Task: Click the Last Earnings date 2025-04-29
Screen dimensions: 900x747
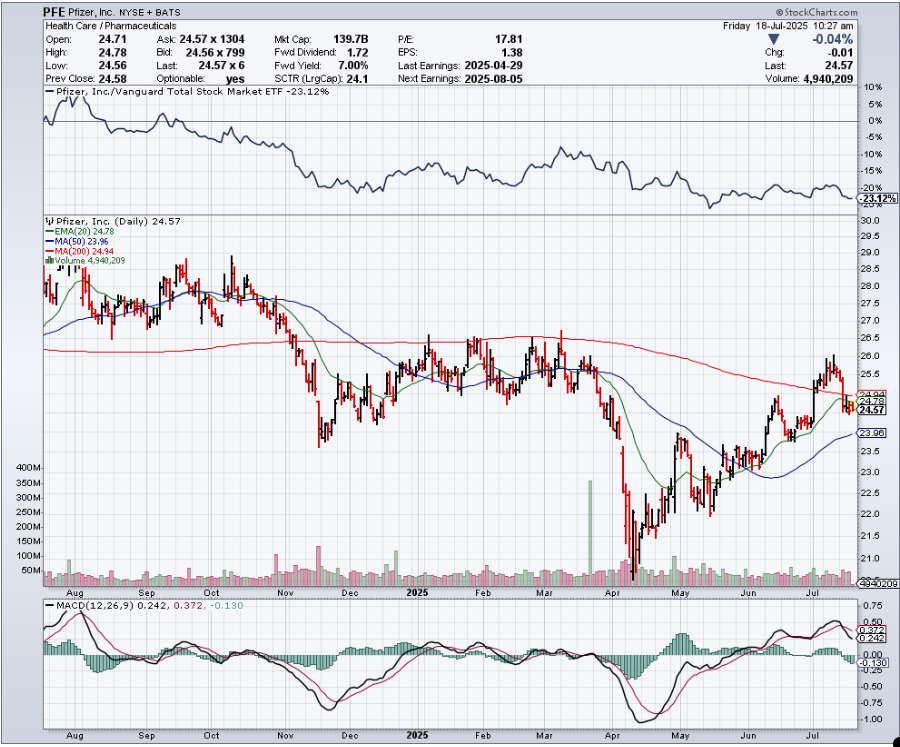Action: pos(494,66)
